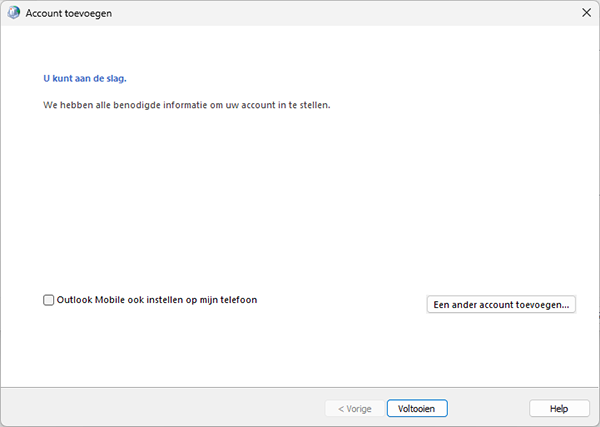Viewport: 600px width, 427px height.
Task: Click the 'U kunt aan de slag.' heading
Action: pos(85,78)
